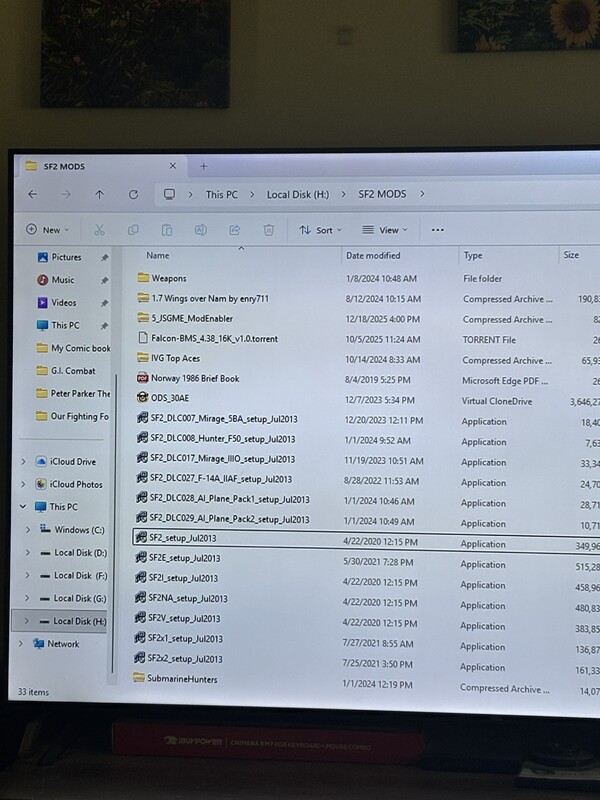
Task: Select the ODS_30AE disc image icon
Action: click(143, 397)
